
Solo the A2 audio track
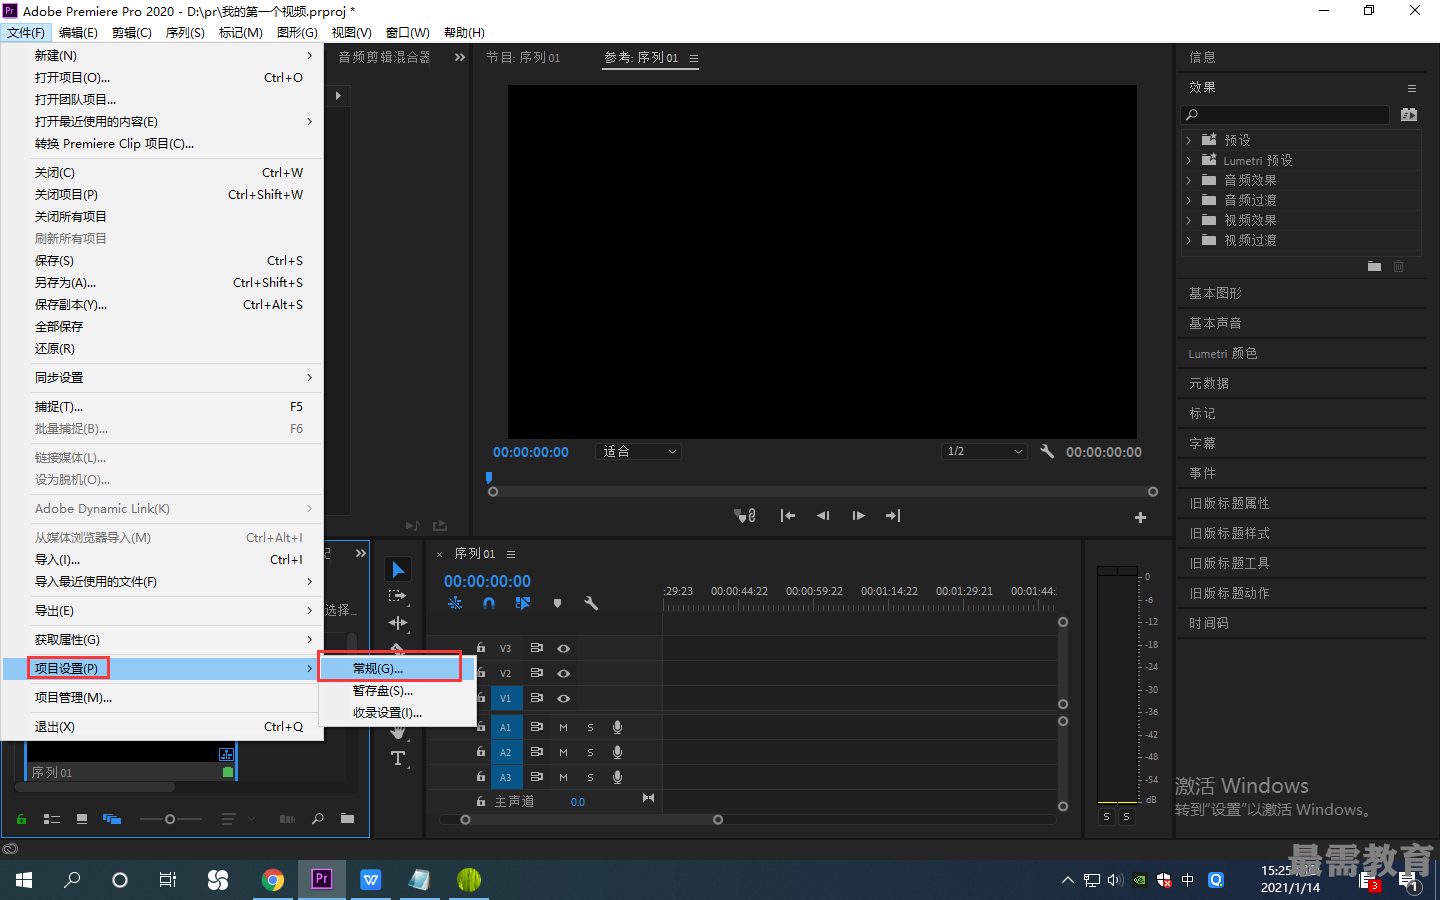(590, 752)
